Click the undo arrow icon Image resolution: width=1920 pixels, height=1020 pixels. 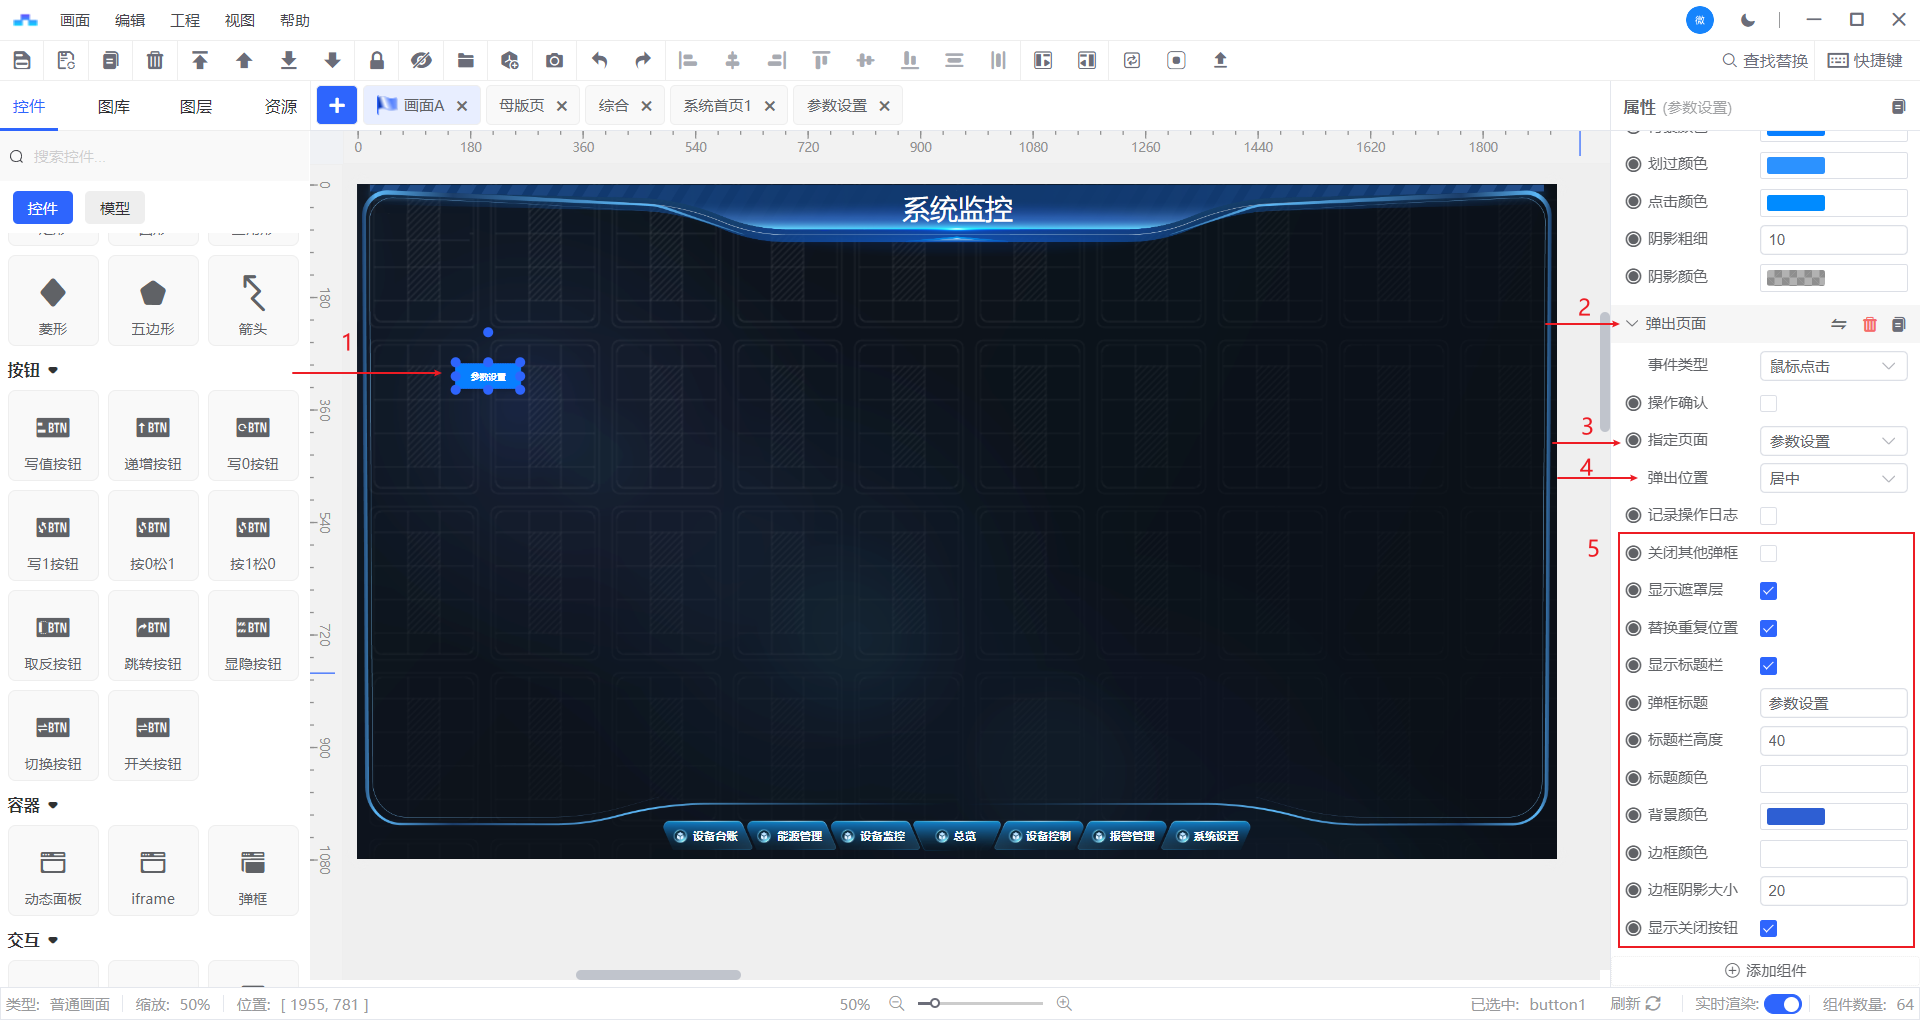click(599, 61)
